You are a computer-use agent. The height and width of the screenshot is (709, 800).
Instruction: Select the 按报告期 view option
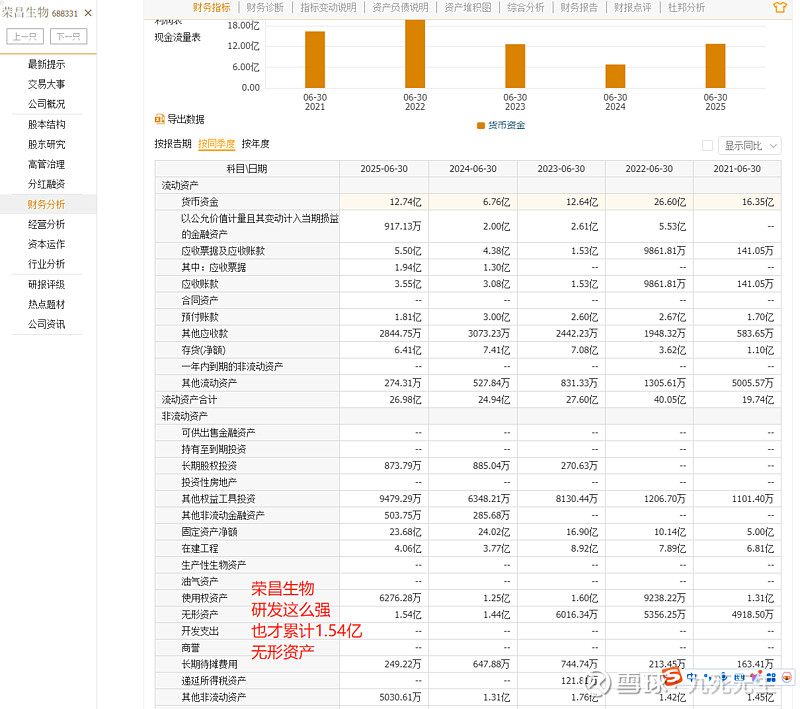pos(173,144)
